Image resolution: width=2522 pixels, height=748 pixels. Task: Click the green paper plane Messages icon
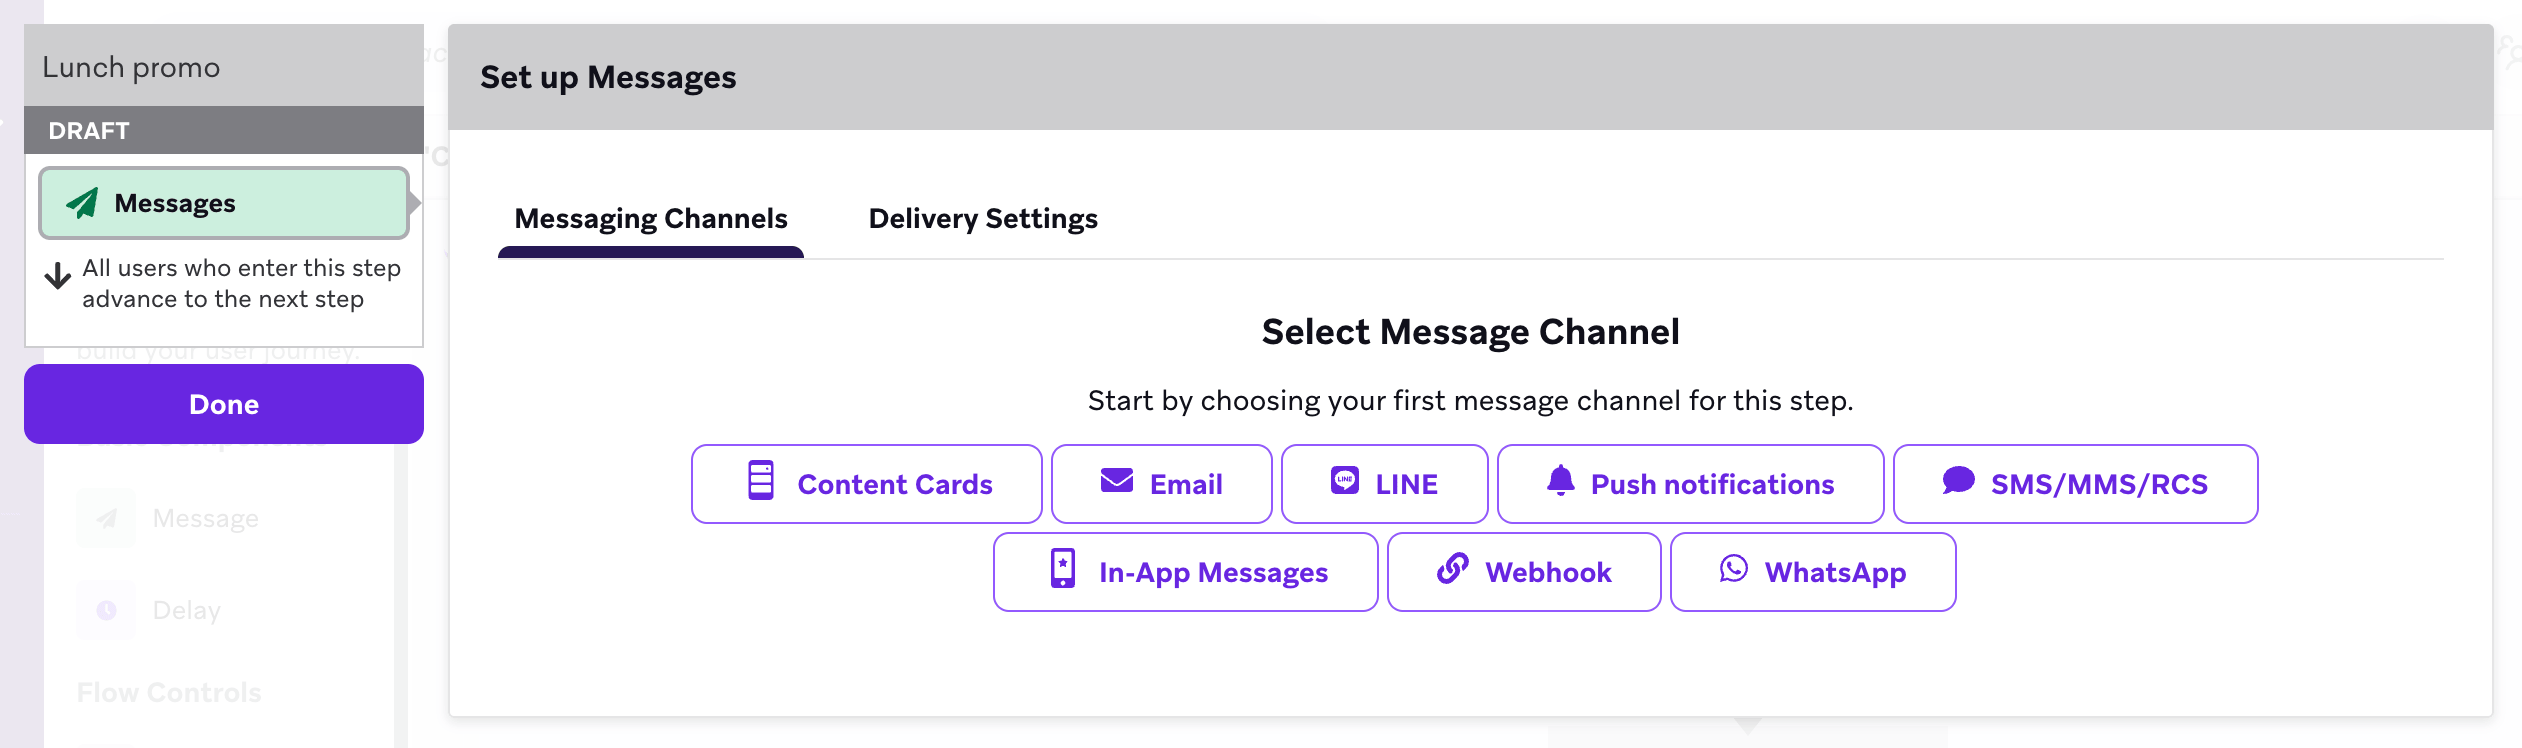click(82, 203)
